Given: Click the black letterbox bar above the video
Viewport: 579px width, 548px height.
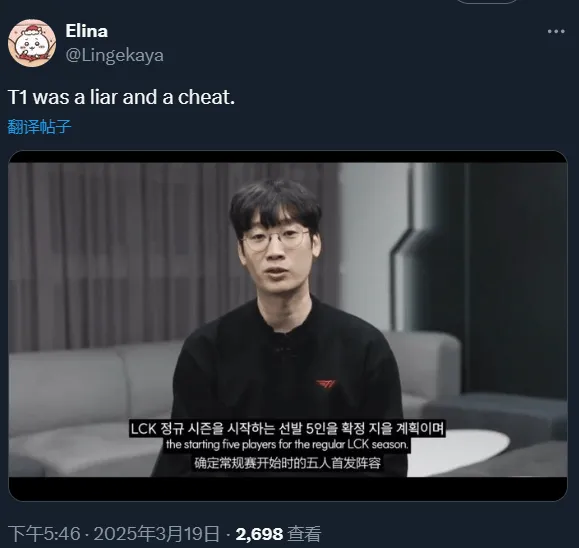Looking at the screenshot, I should click(x=288, y=157).
